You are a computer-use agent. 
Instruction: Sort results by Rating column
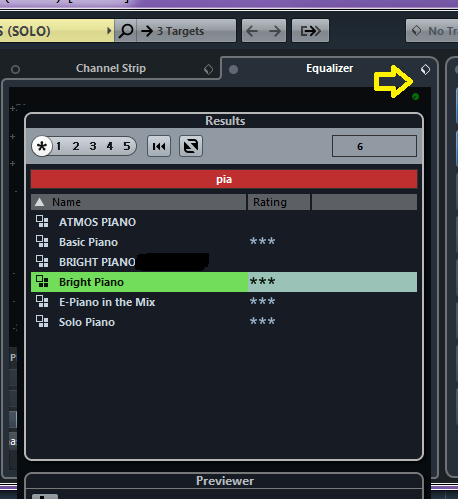tap(279, 202)
